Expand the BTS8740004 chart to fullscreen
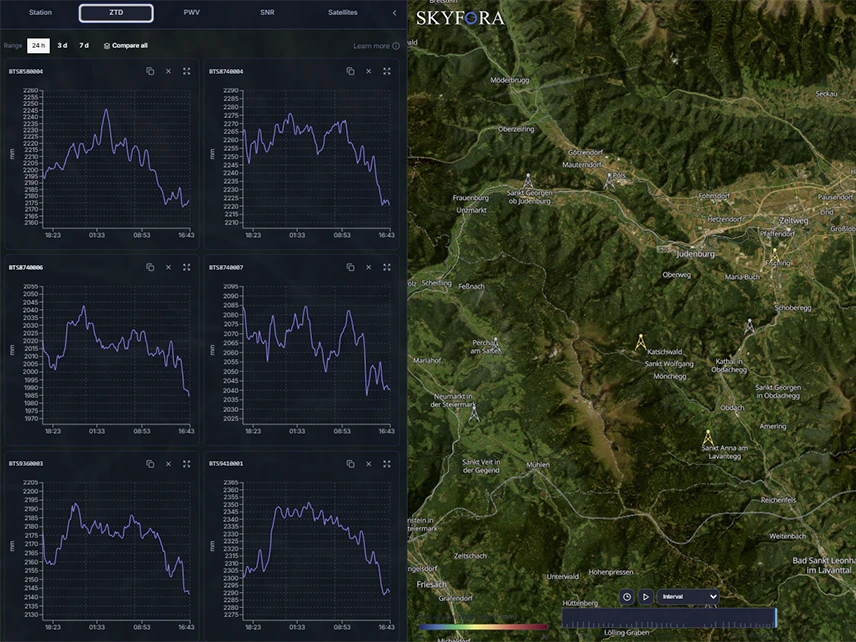Viewport: 856px width, 642px height. 387,71
